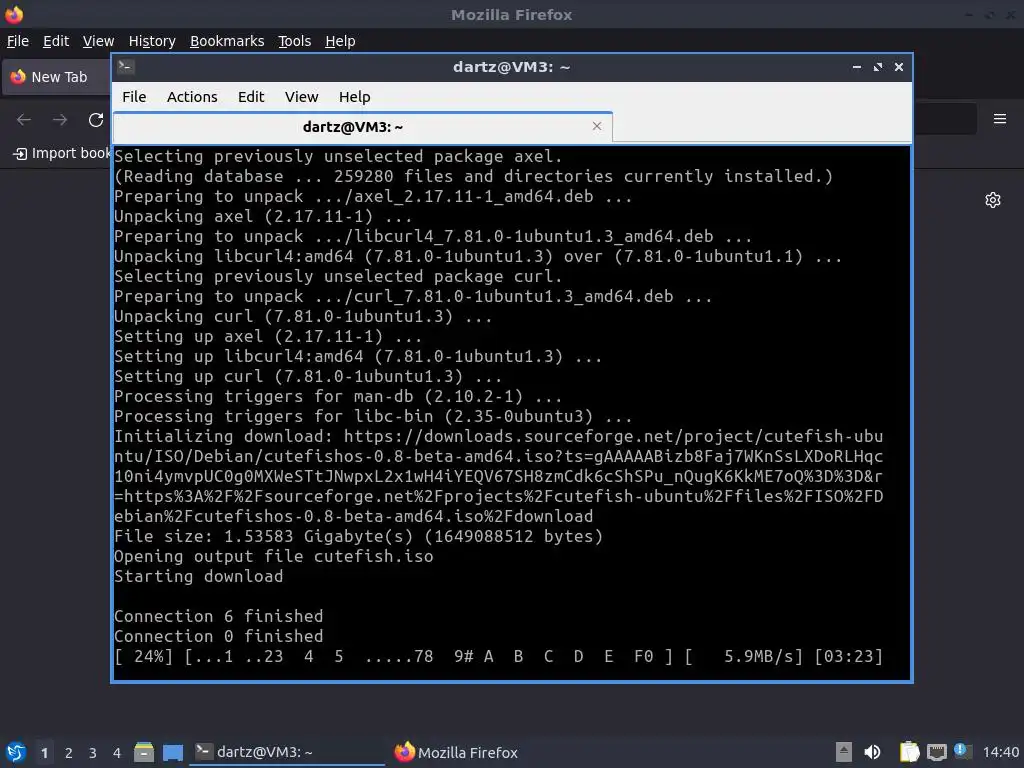Open Firefox Edit menu
The height and width of the screenshot is (768, 1024).
tap(56, 41)
